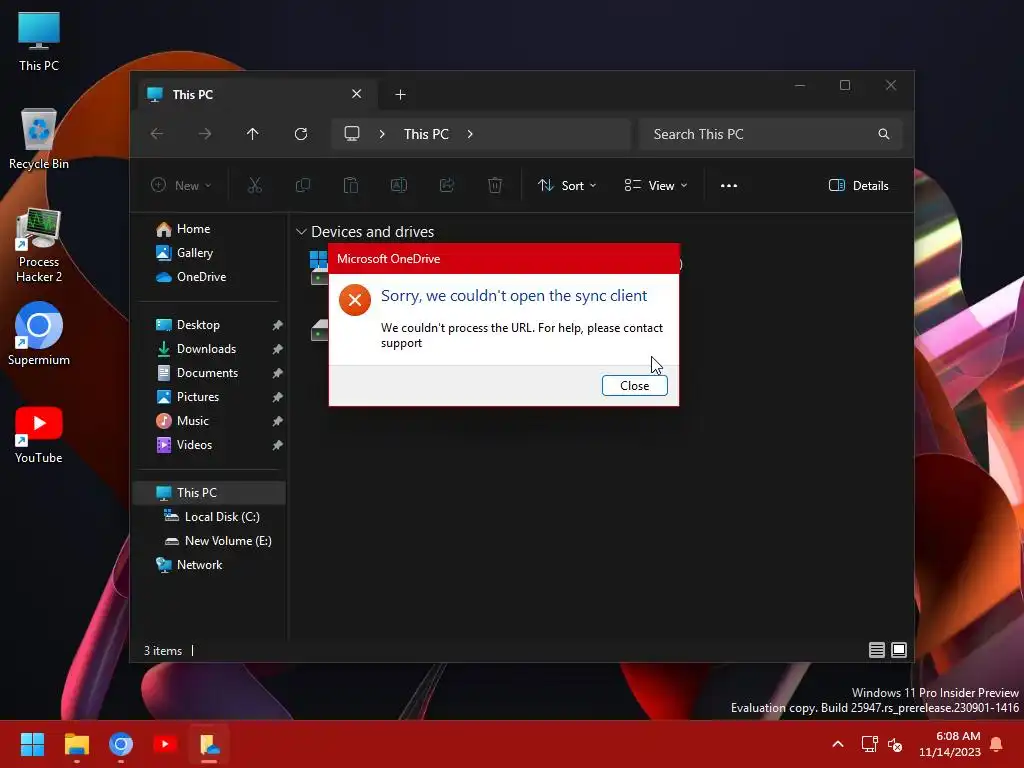This screenshot has height=768, width=1024.
Task: Expand chevron before This PC in address bar
Action: (382, 134)
